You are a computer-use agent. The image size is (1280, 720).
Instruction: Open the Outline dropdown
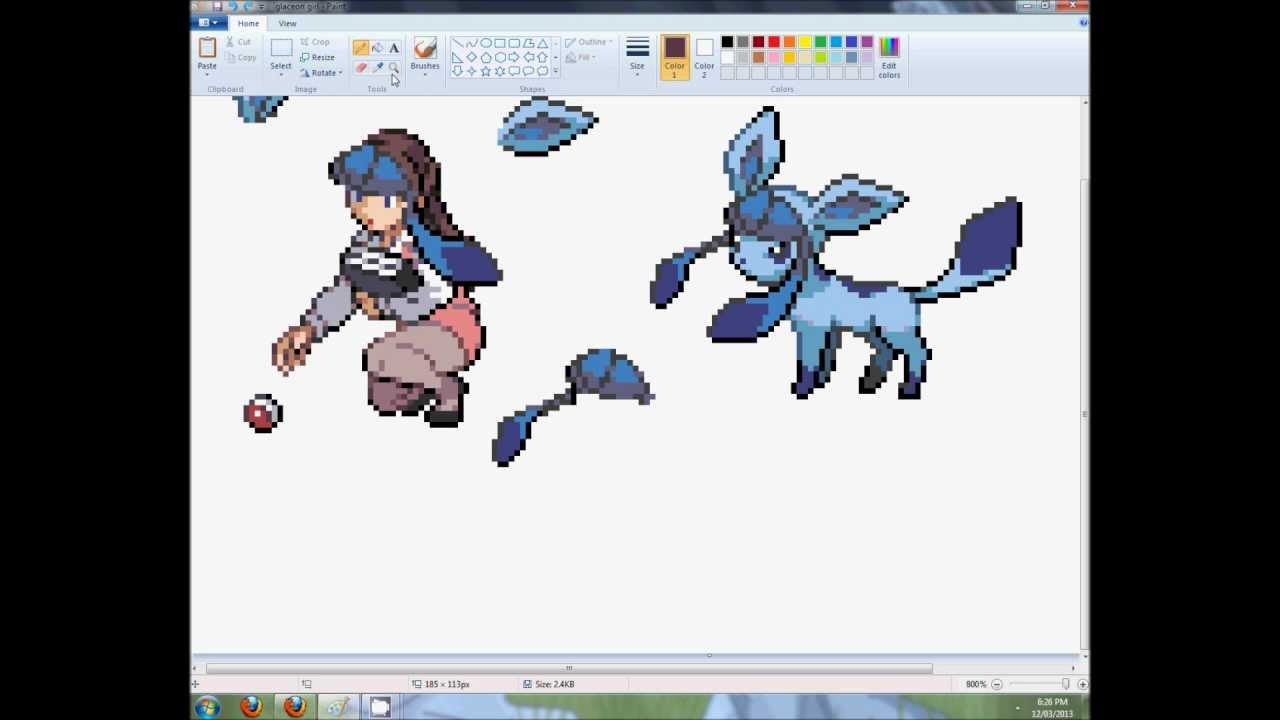coord(588,42)
